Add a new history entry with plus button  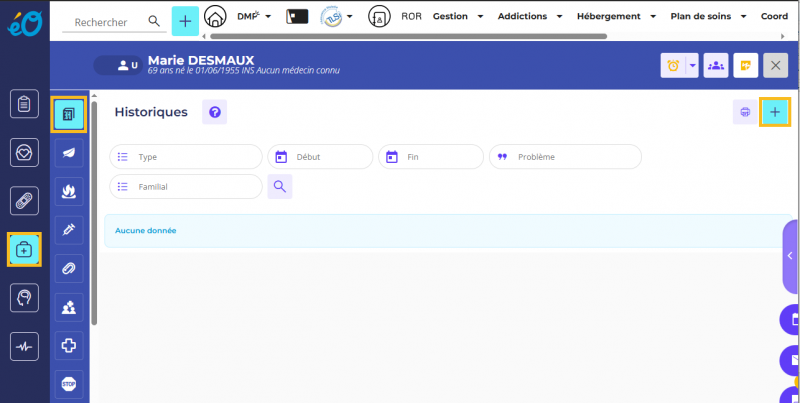tap(775, 113)
